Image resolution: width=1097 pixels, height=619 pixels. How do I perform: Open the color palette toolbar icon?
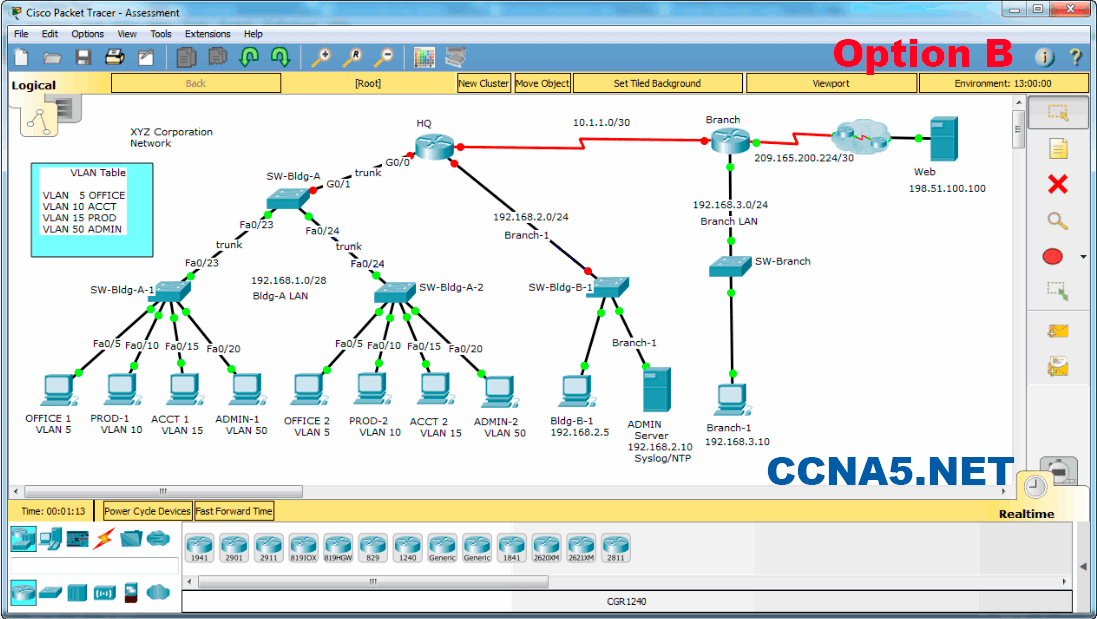424,57
